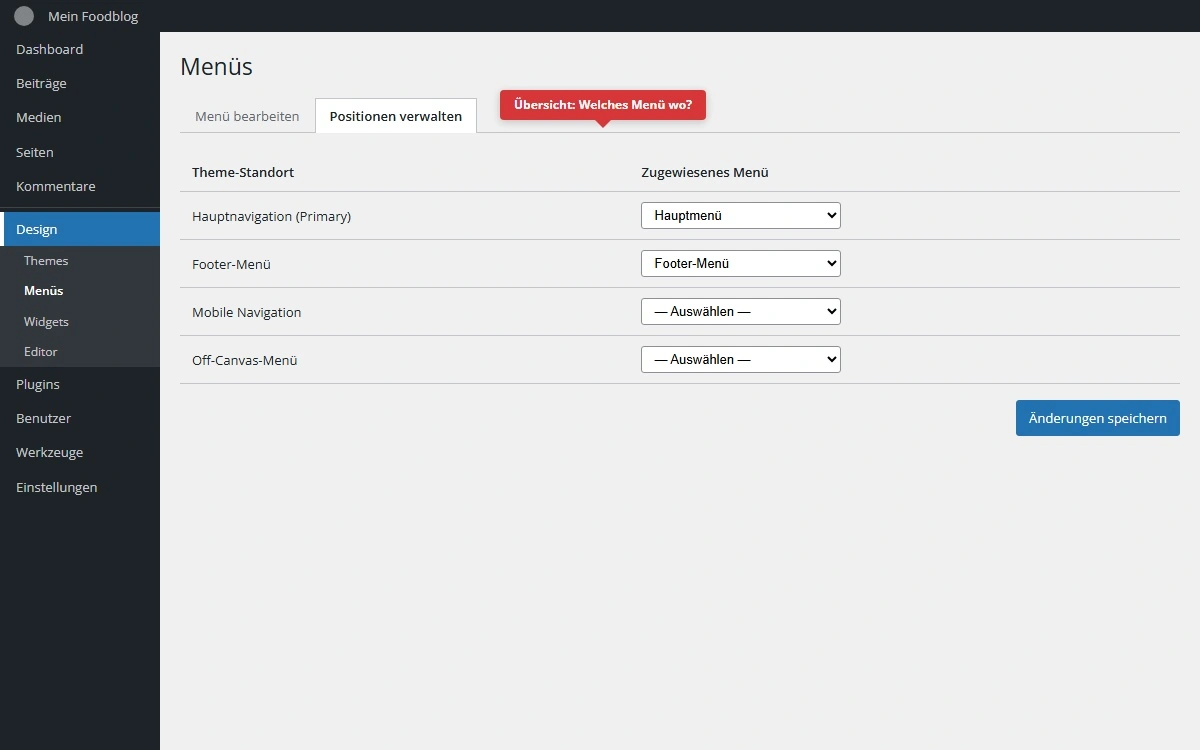Choose a menu for Mobile Navigation
The image size is (1200, 750).
point(740,311)
